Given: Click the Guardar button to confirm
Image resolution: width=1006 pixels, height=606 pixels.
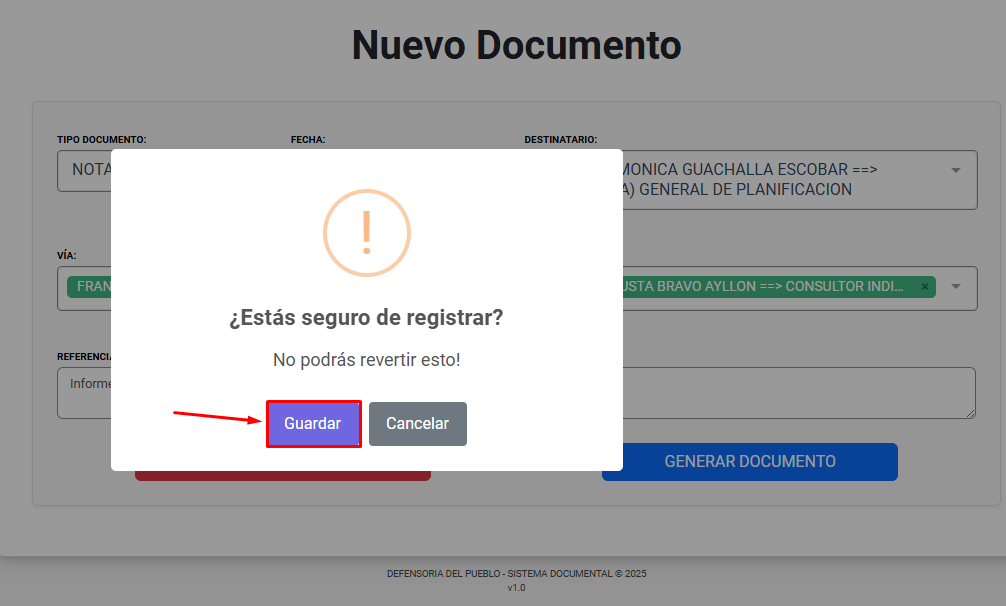Looking at the screenshot, I should [x=313, y=424].
